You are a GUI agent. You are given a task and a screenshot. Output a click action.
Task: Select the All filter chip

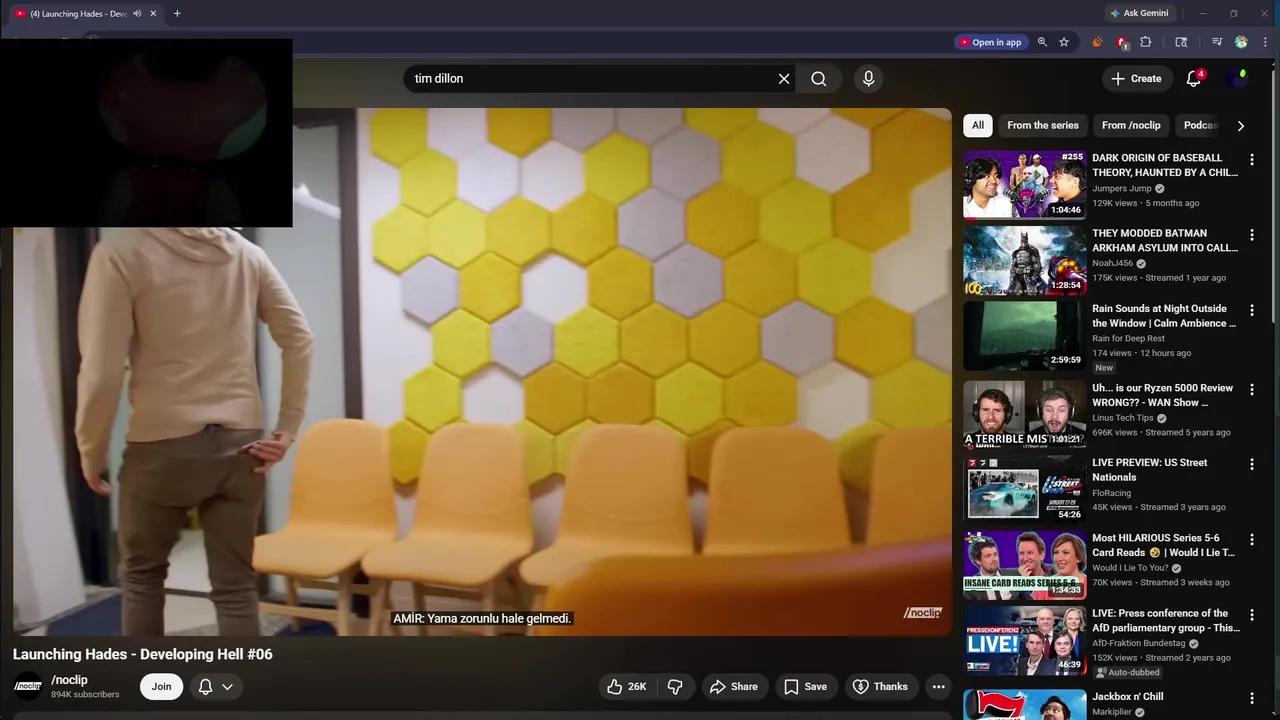977,125
